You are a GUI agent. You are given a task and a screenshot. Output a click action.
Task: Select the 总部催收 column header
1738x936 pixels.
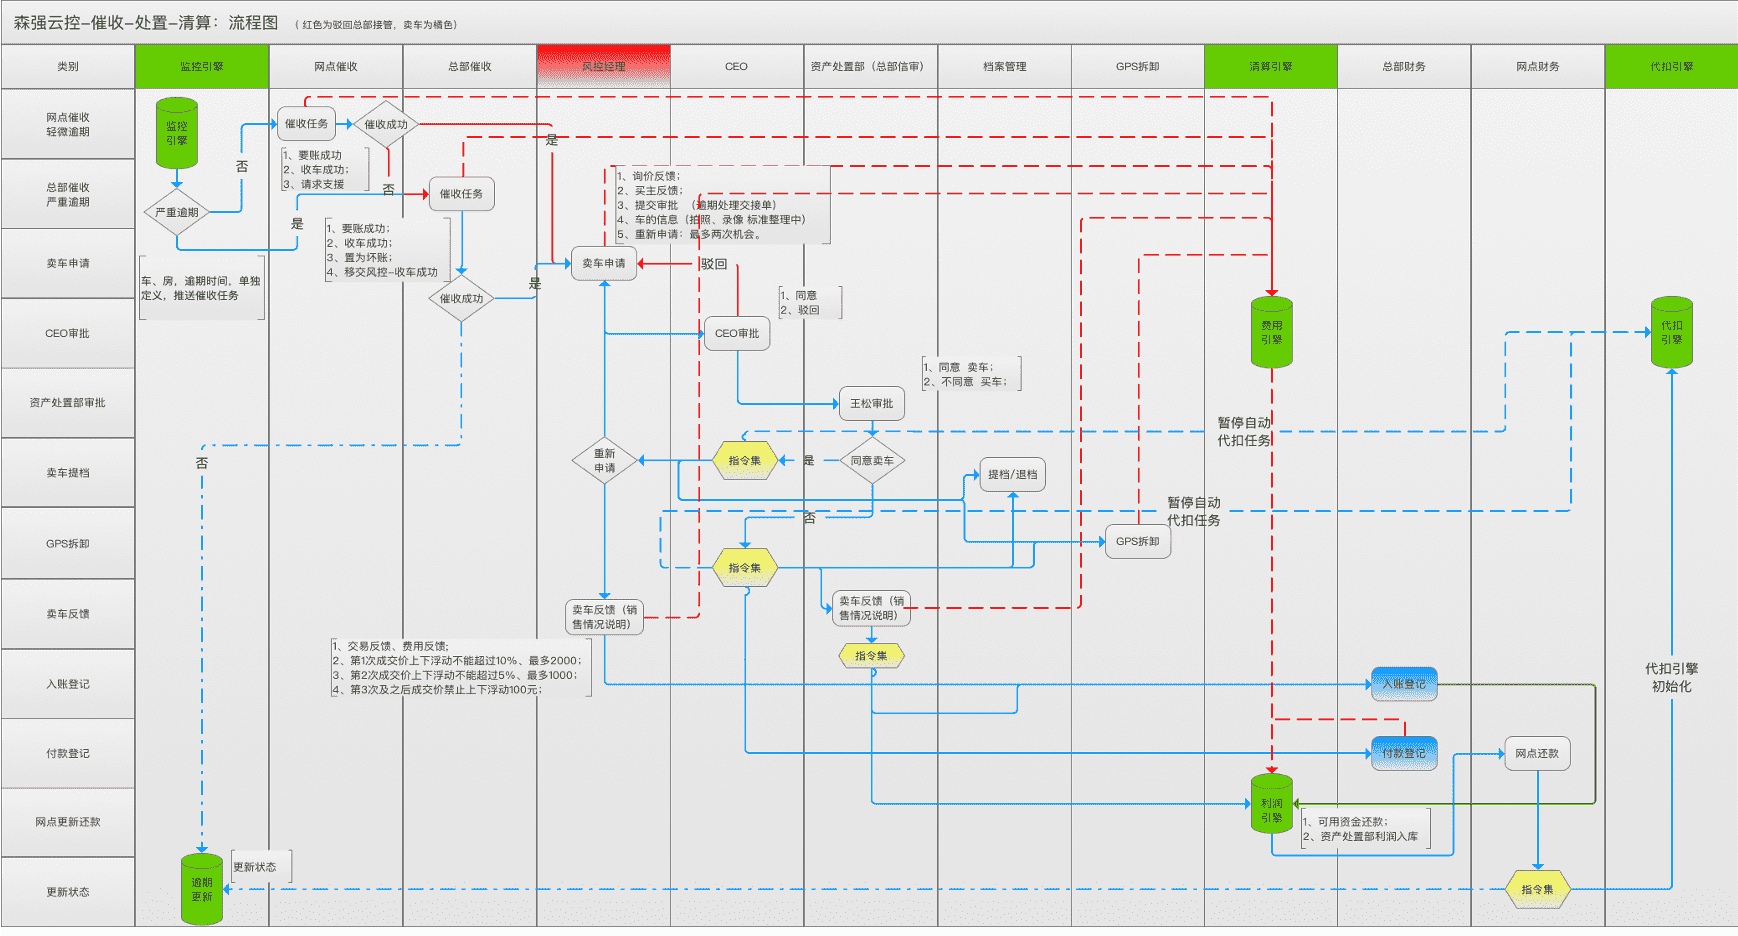pyautogui.click(x=470, y=66)
